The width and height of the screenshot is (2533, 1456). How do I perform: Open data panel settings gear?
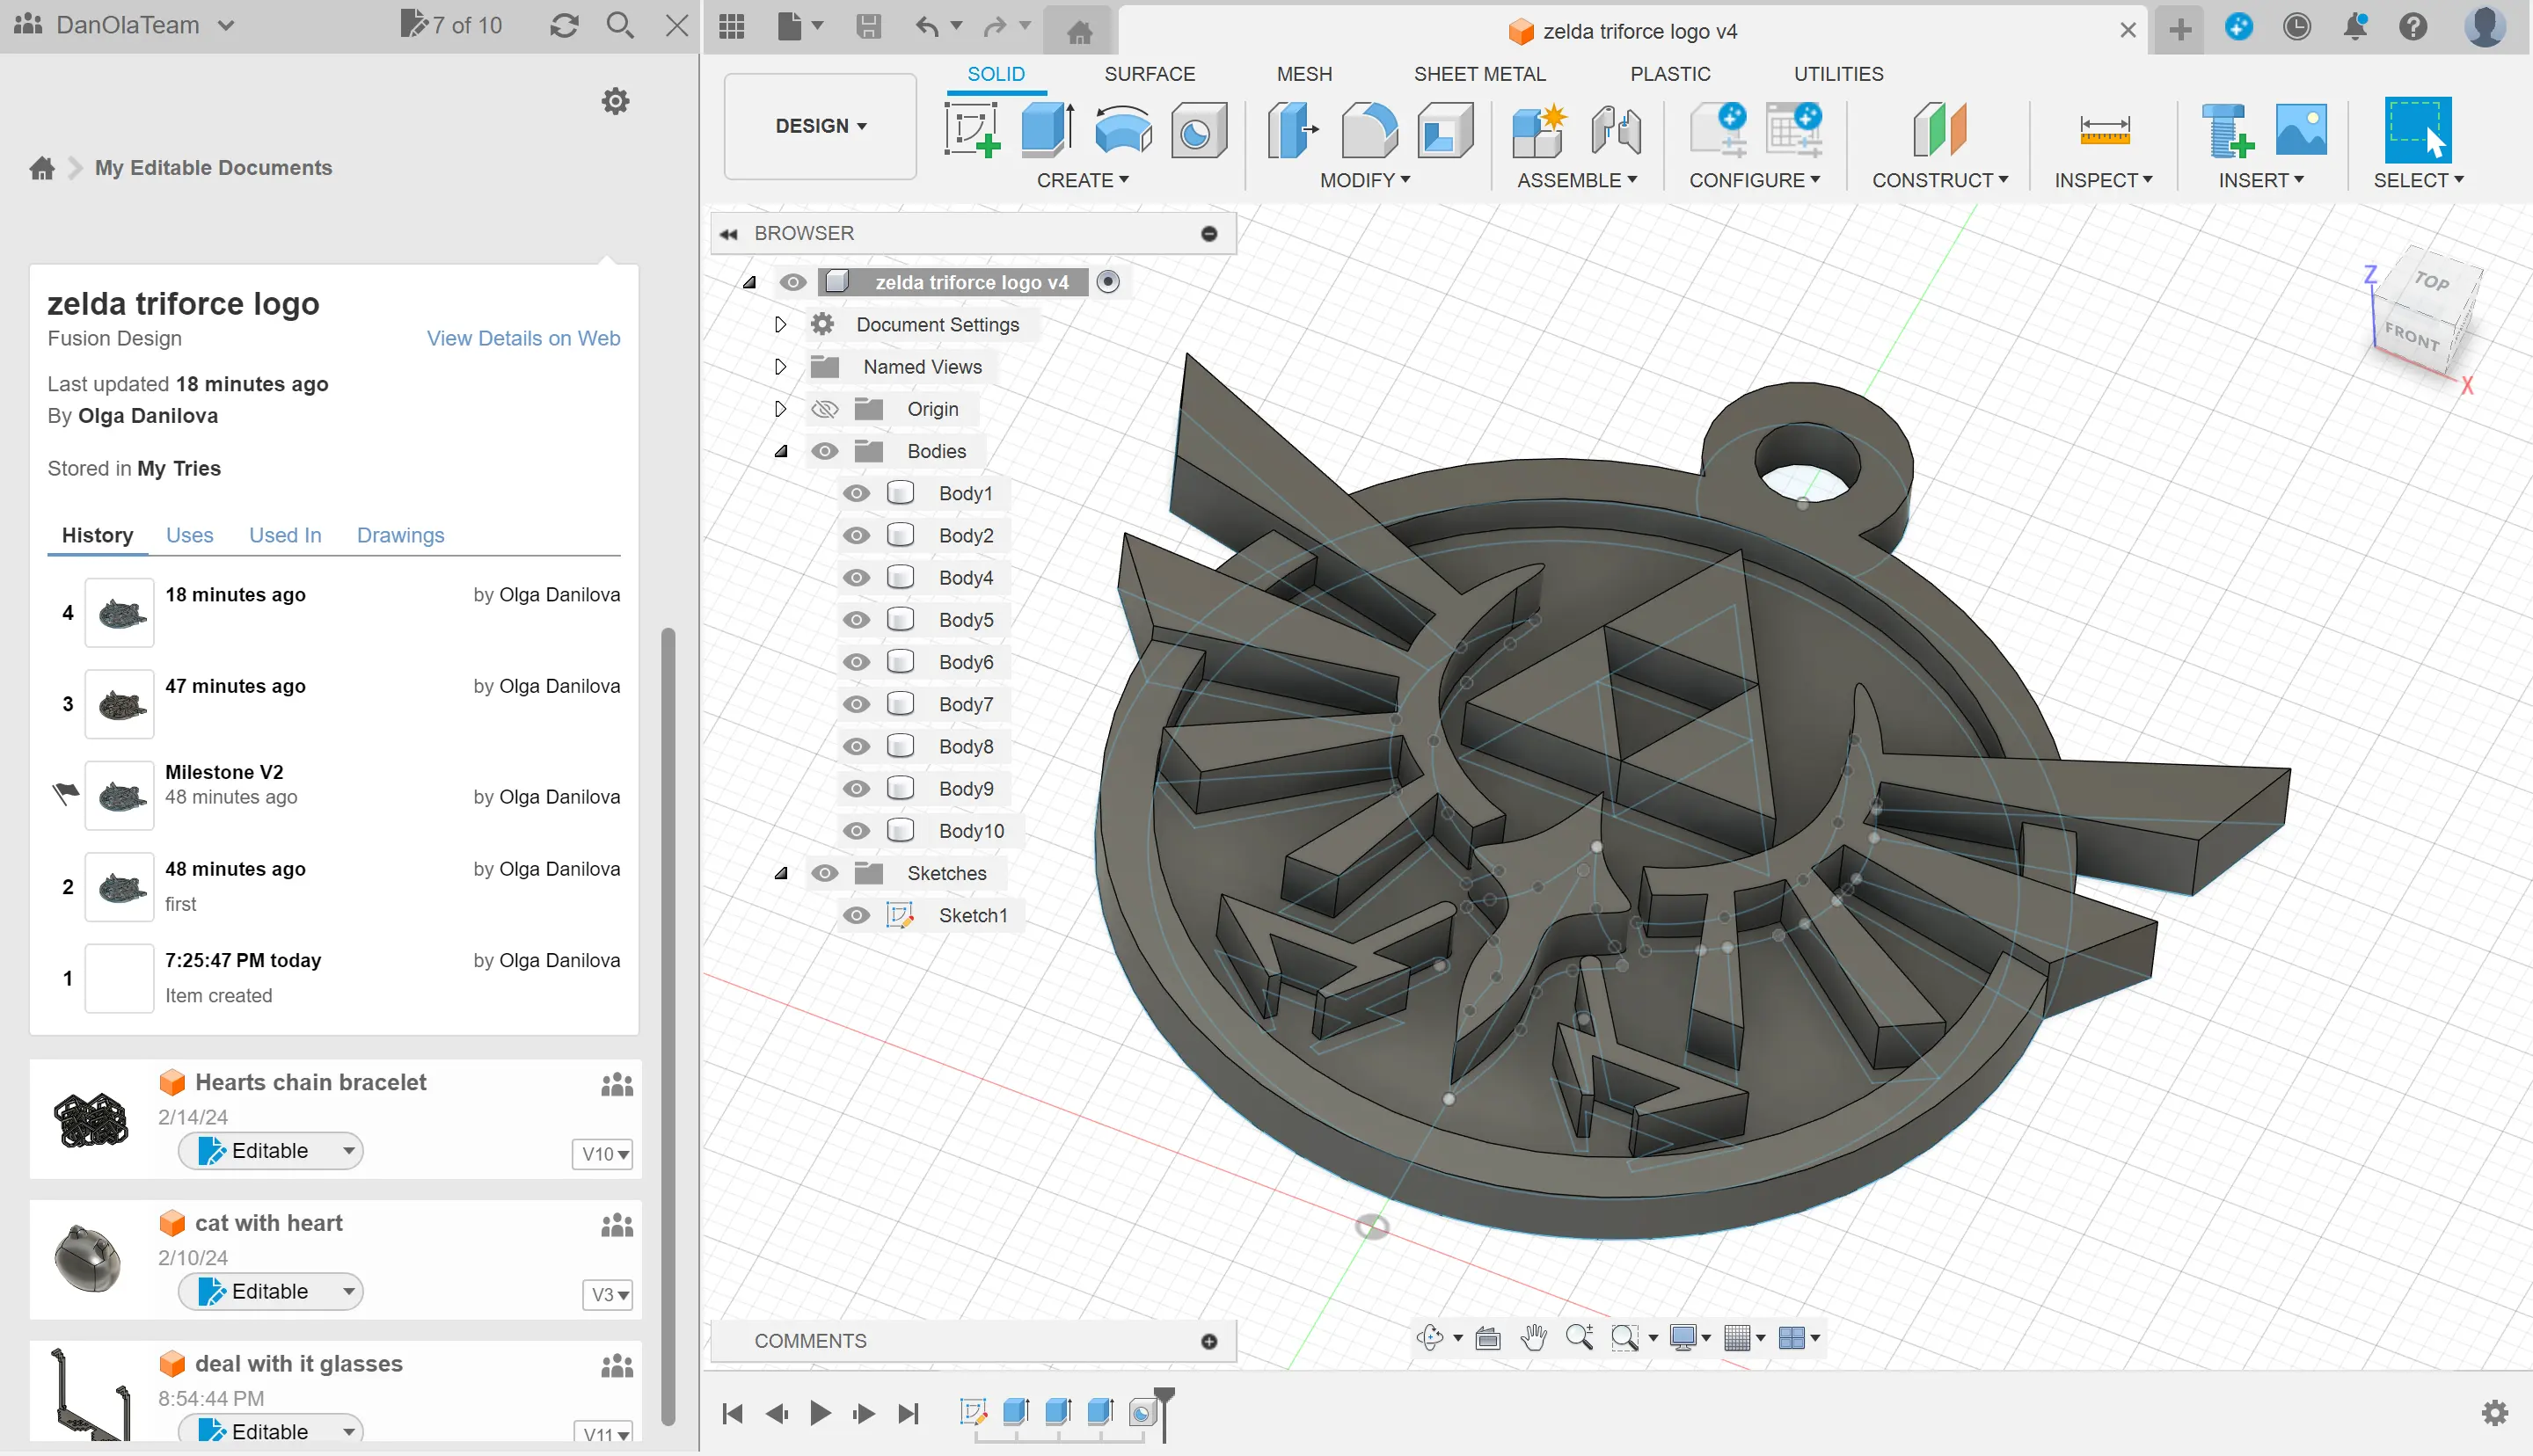(x=615, y=101)
